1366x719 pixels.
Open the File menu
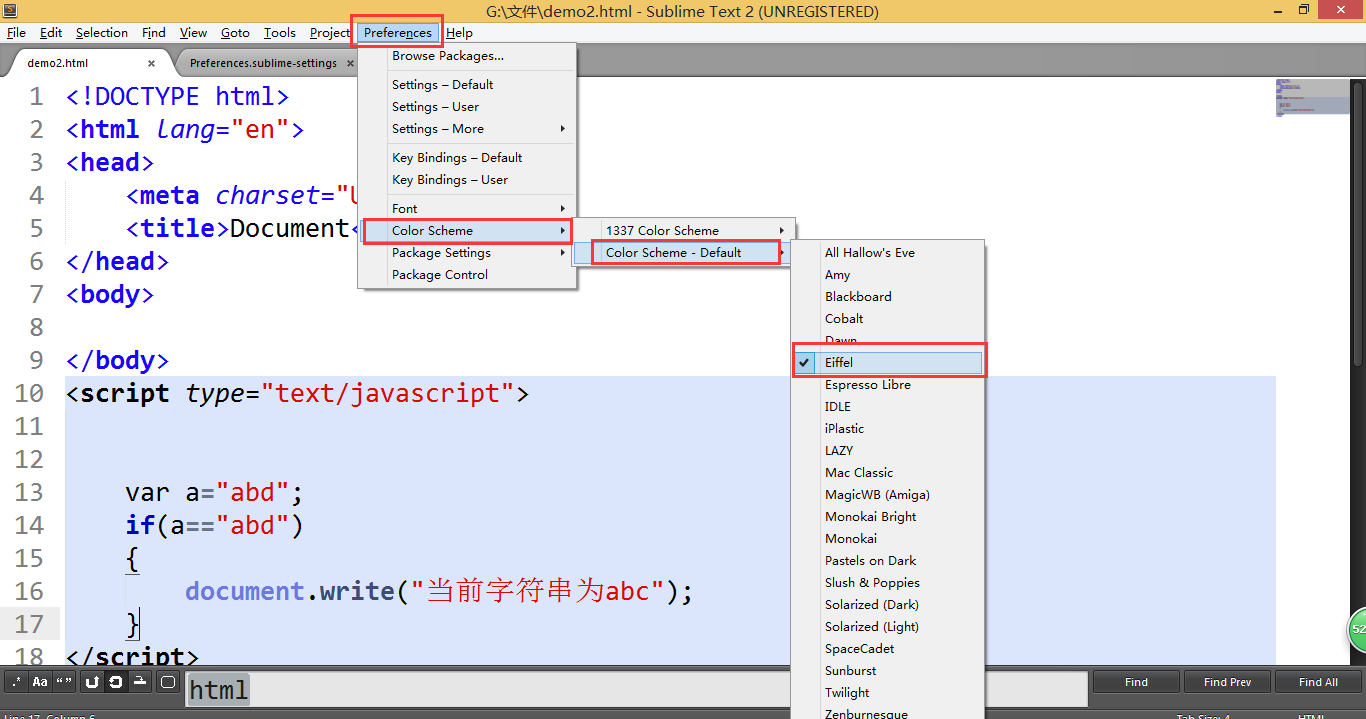[x=16, y=33]
